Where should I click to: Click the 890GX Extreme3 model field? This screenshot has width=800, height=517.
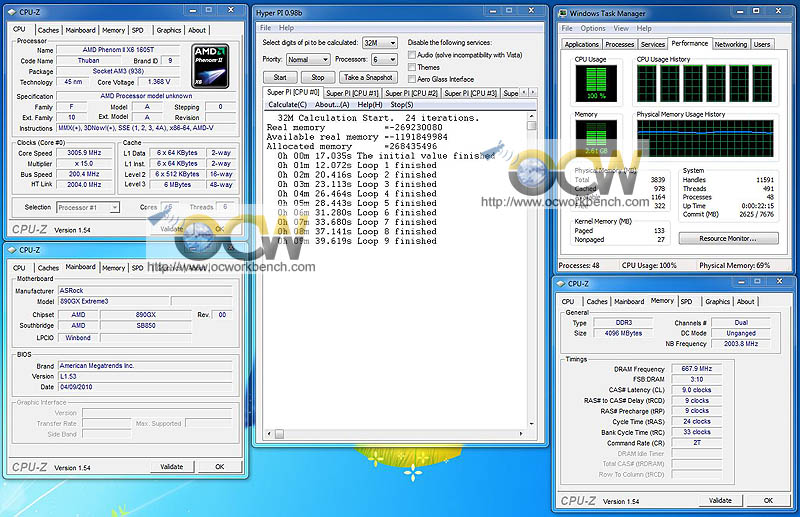113,302
